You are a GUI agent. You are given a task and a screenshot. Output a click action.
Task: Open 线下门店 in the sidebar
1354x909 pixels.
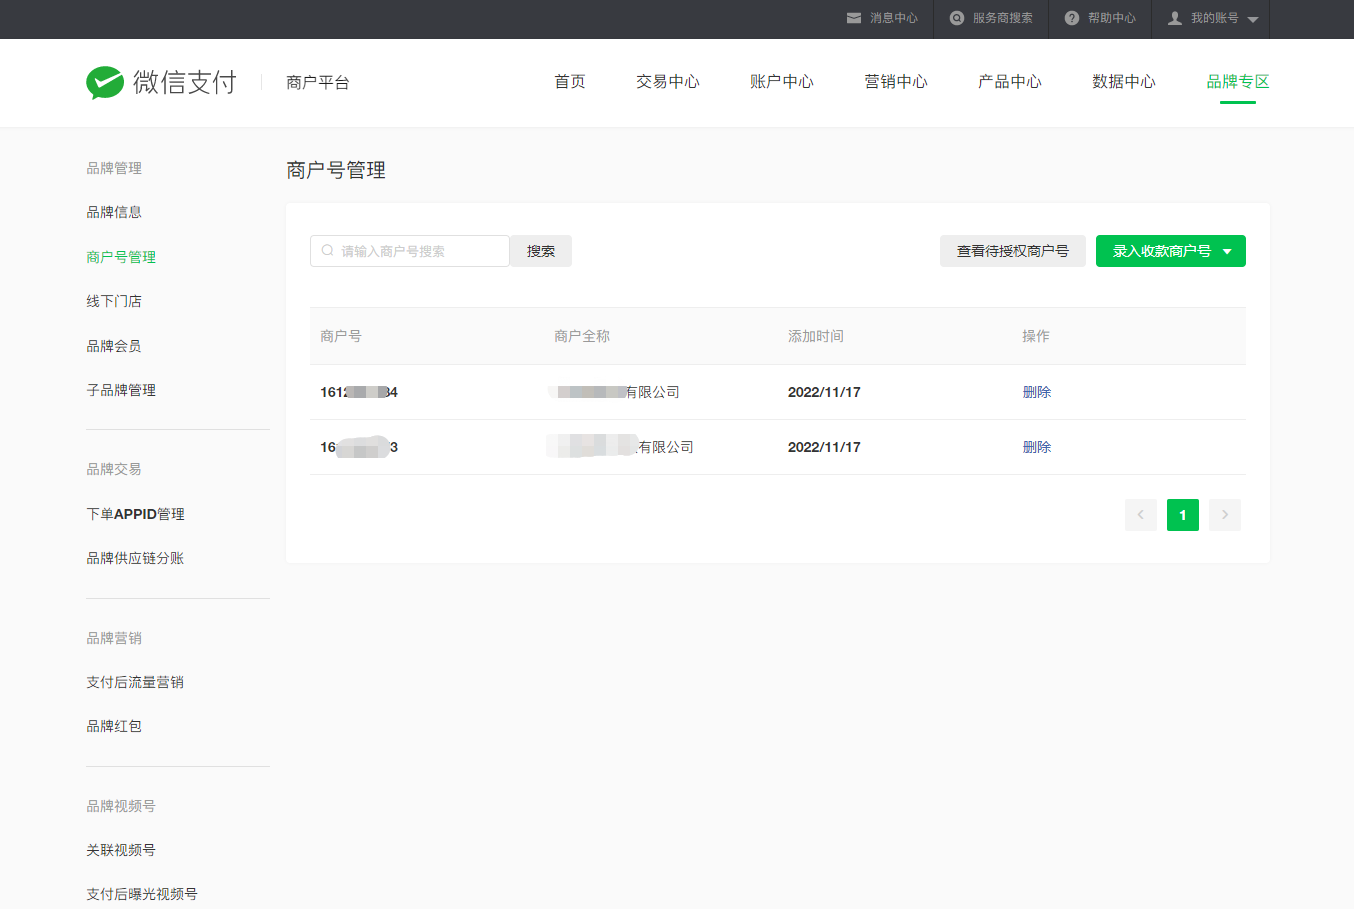click(114, 301)
